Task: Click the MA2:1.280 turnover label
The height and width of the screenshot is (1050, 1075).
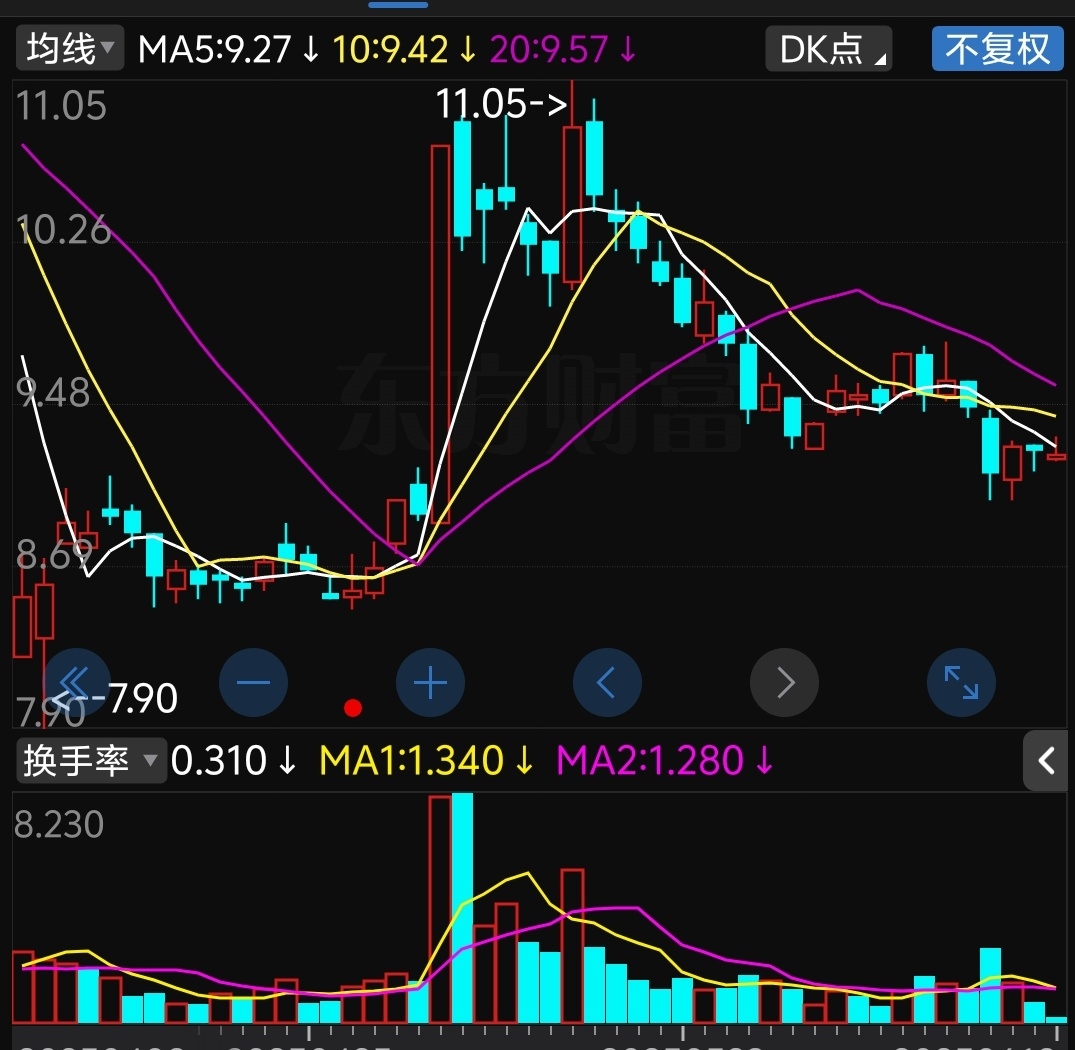Action: pos(649,760)
